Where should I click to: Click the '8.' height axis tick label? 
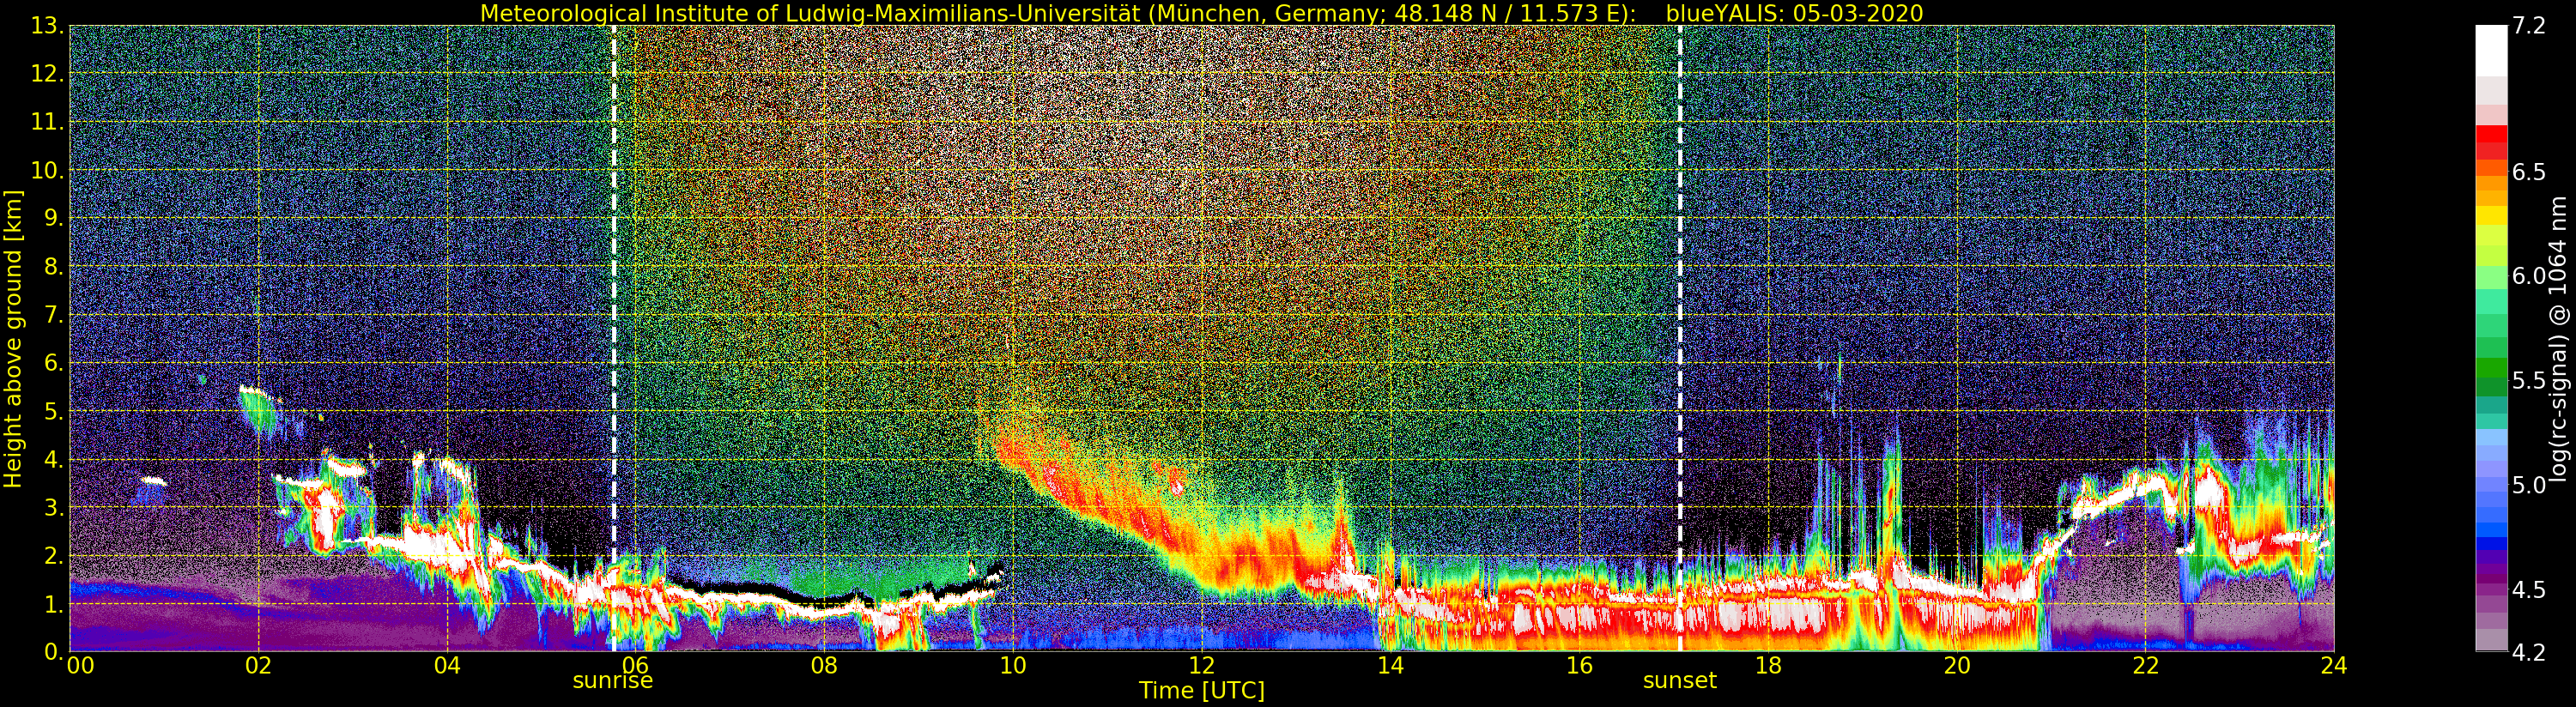pyautogui.click(x=54, y=267)
